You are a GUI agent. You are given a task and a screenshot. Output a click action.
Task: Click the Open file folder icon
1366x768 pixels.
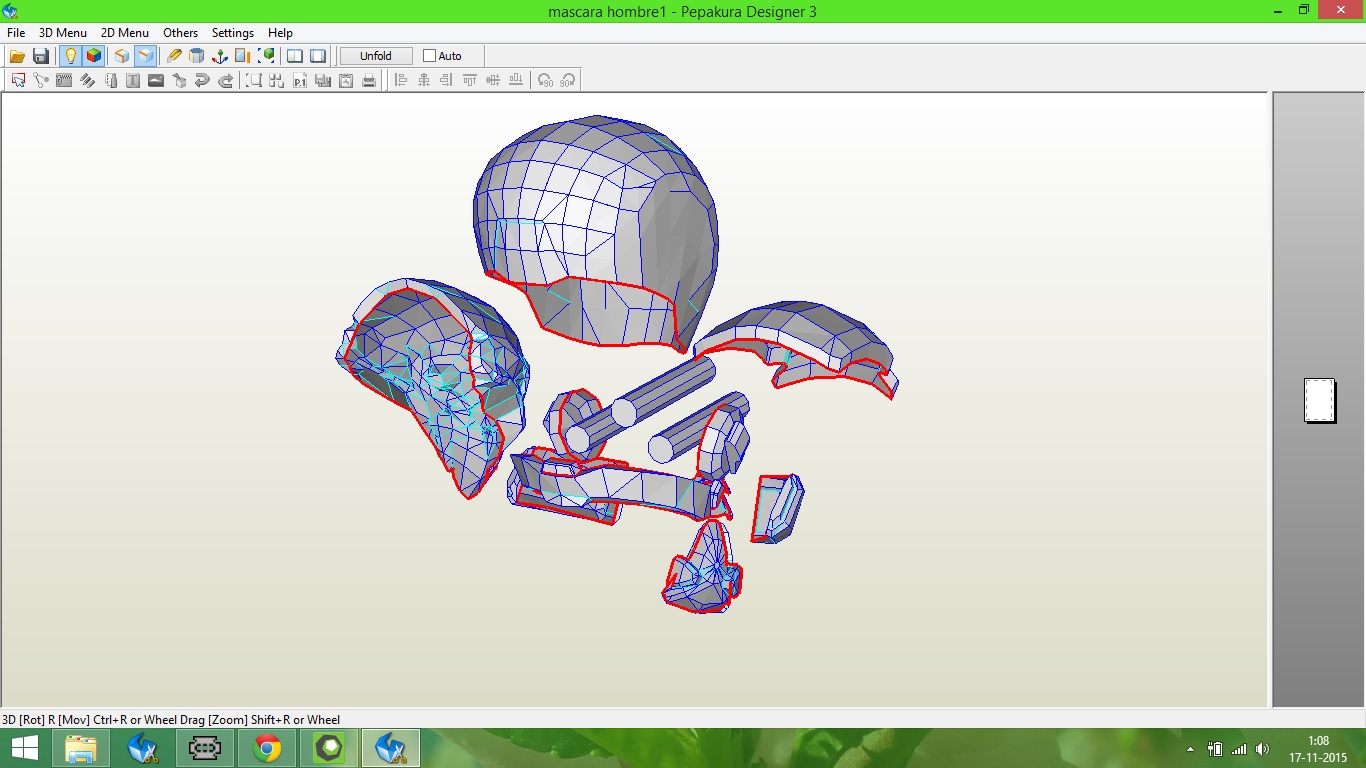pos(17,56)
